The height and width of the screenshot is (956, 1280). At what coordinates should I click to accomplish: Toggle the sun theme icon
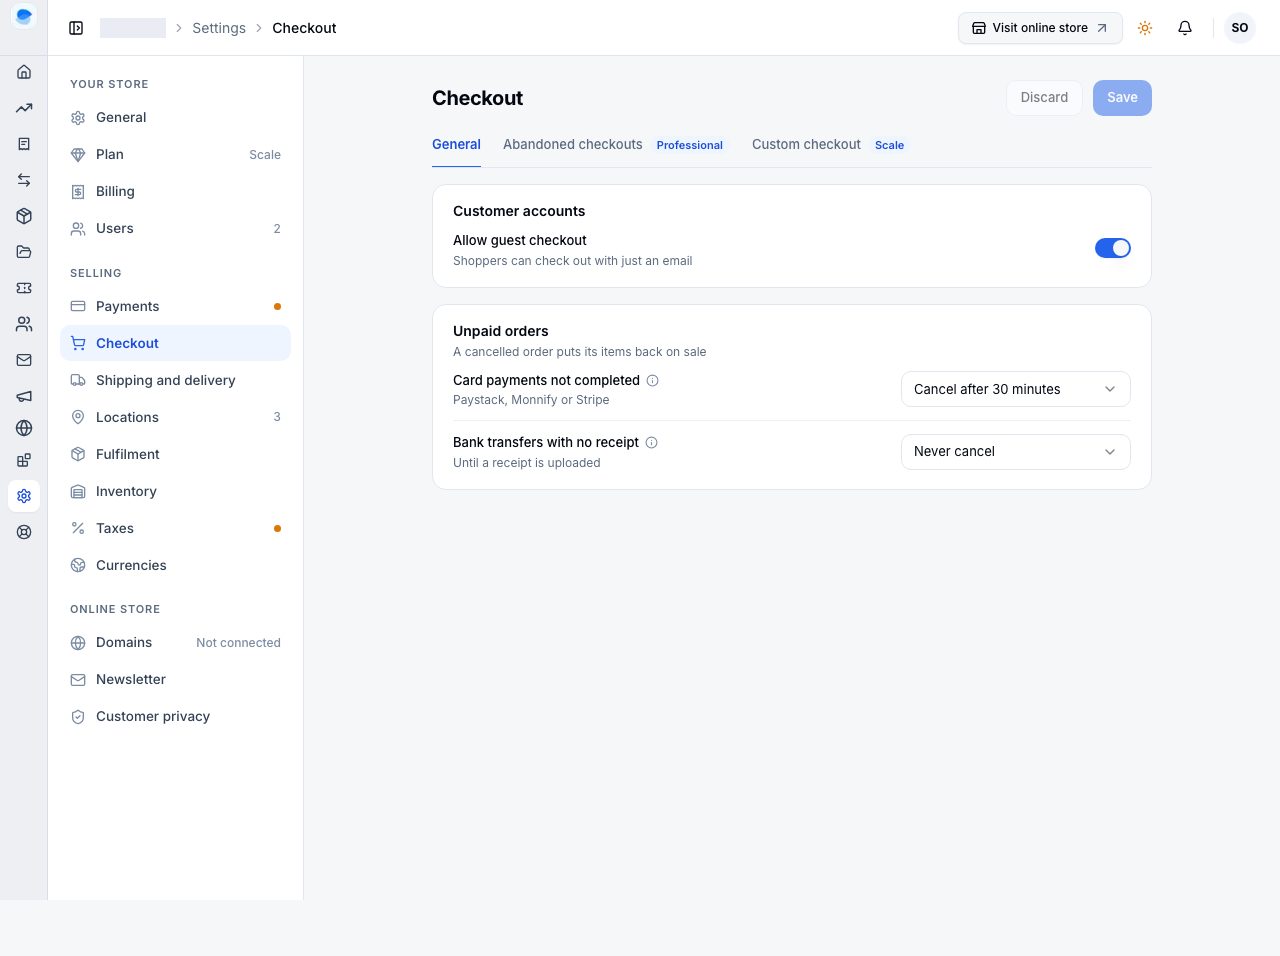(1145, 28)
